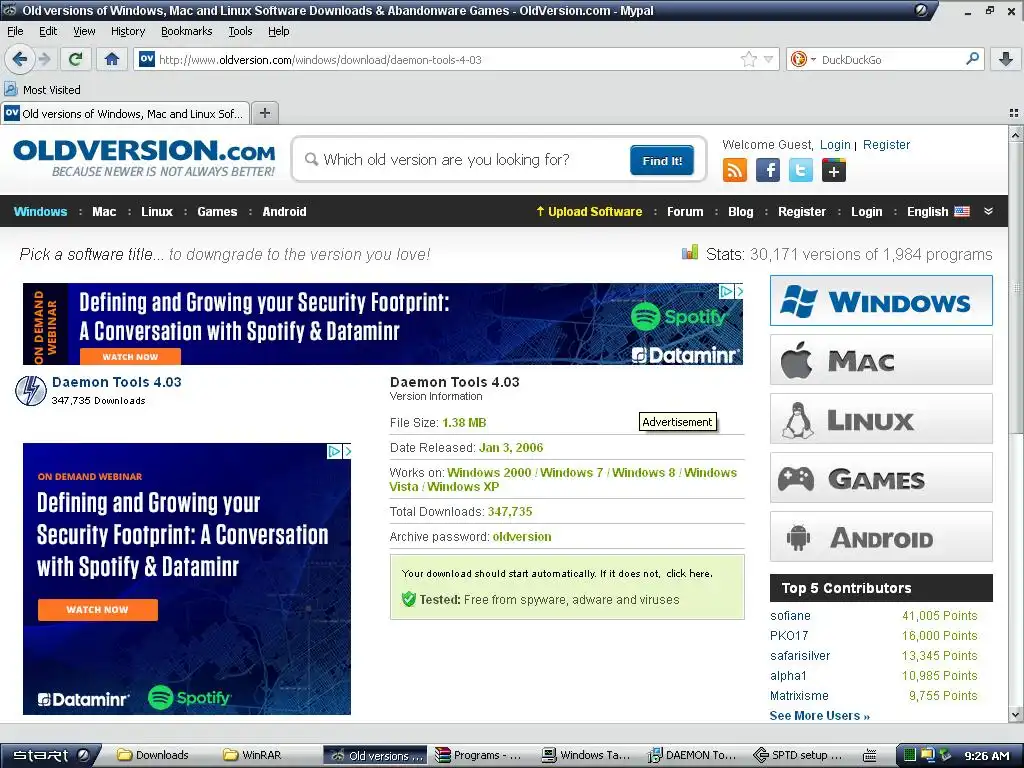Open the browser downloads arrow button
The width and height of the screenshot is (1024, 768).
1006,59
